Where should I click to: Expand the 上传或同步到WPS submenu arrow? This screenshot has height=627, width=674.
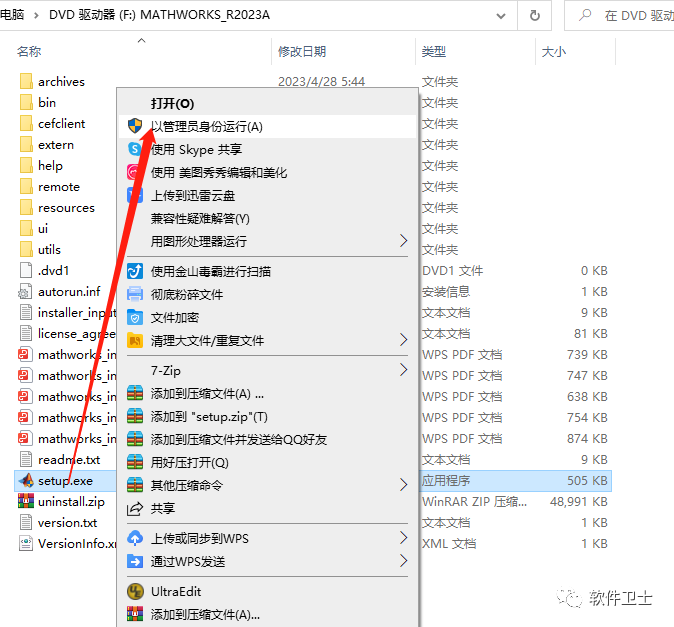403,538
